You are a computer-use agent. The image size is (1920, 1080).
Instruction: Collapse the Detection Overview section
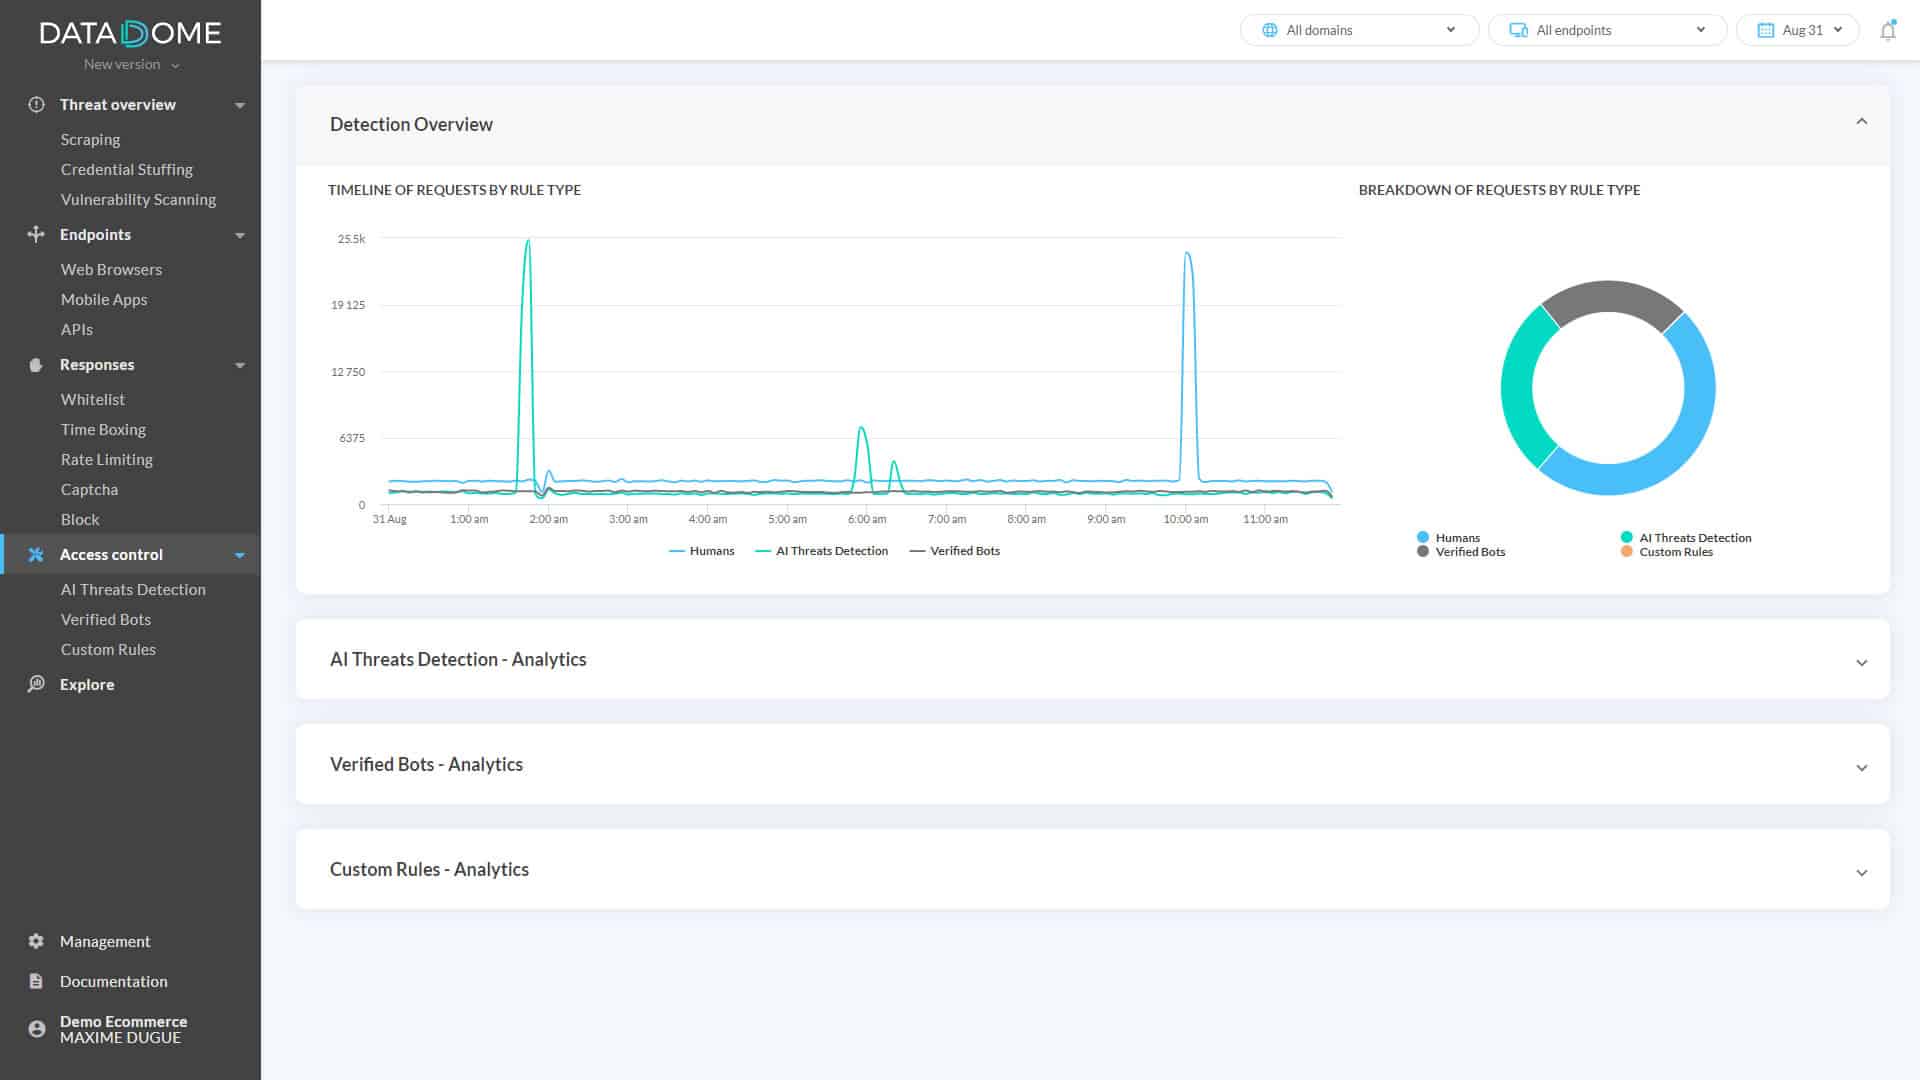coord(1861,122)
